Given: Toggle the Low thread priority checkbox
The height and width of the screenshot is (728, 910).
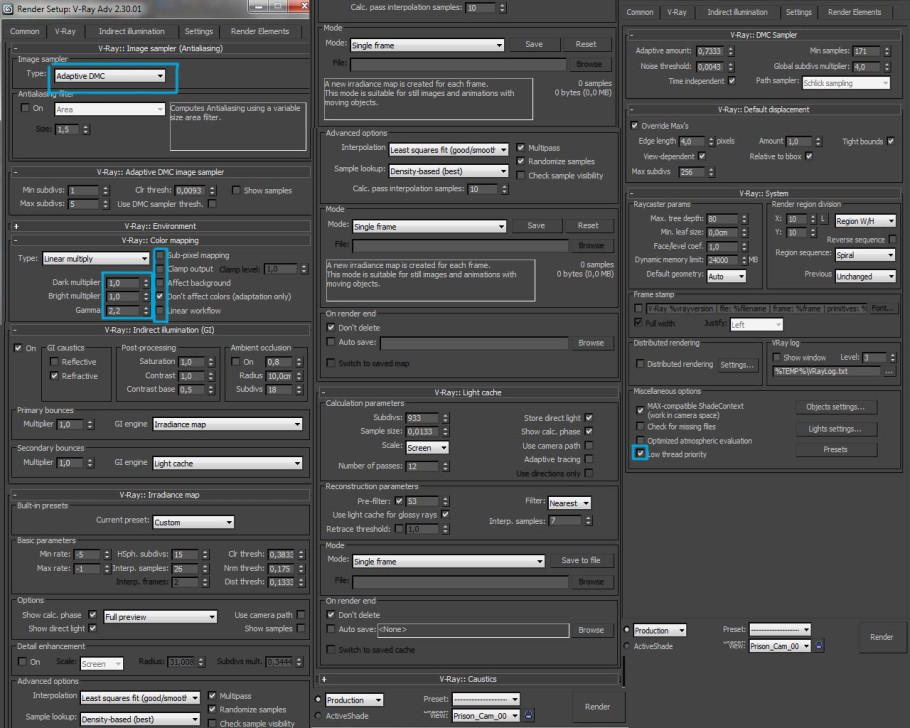Looking at the screenshot, I should point(640,453).
